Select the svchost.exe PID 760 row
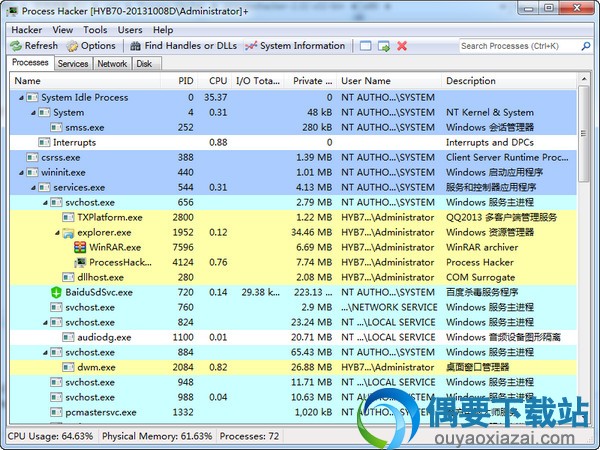 293,307
